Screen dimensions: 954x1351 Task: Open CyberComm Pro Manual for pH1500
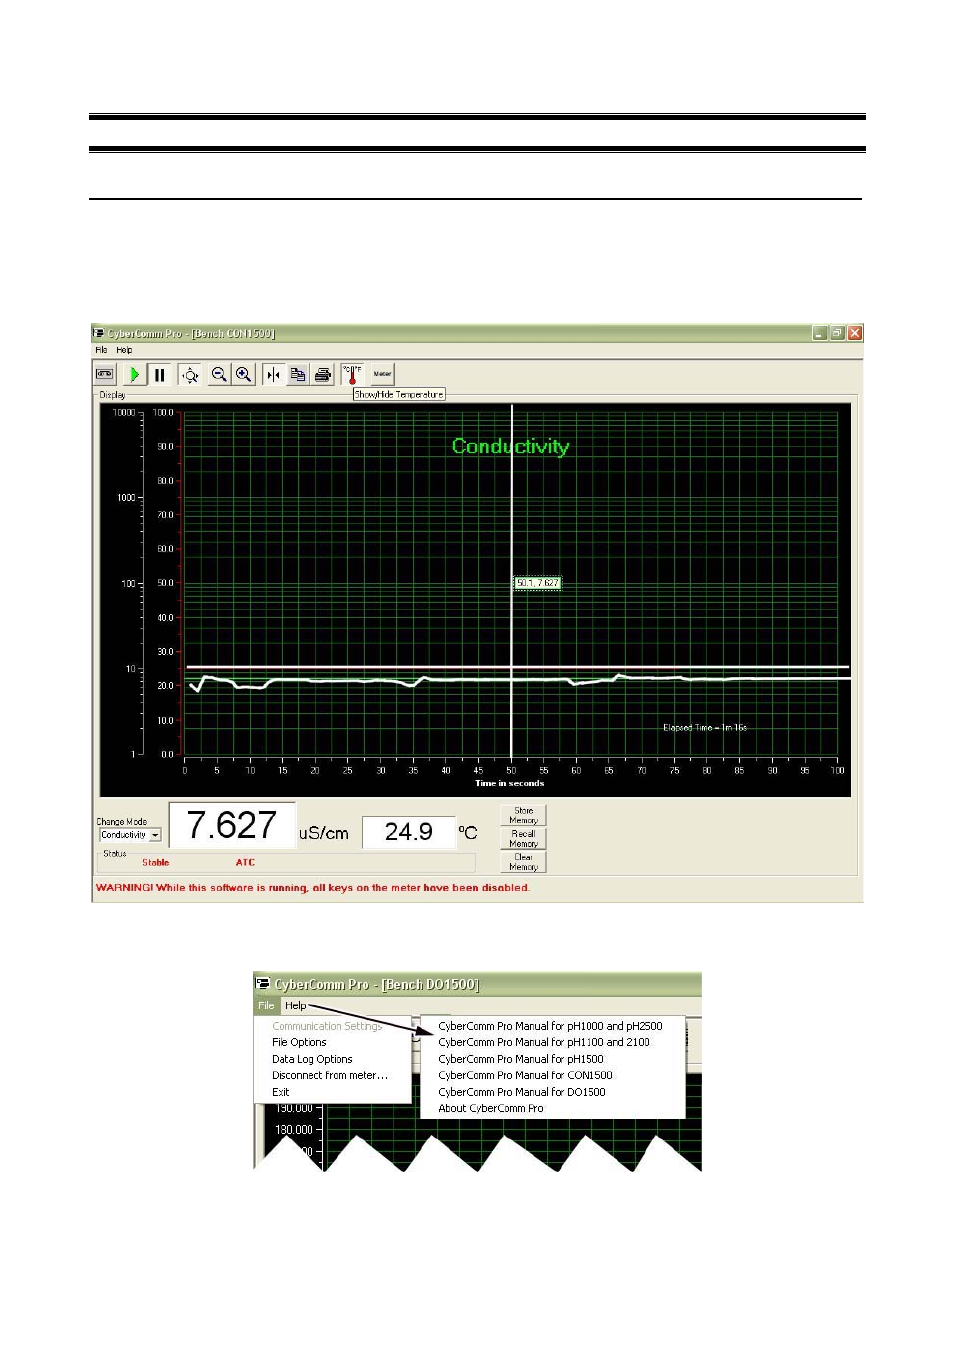[x=521, y=1059]
